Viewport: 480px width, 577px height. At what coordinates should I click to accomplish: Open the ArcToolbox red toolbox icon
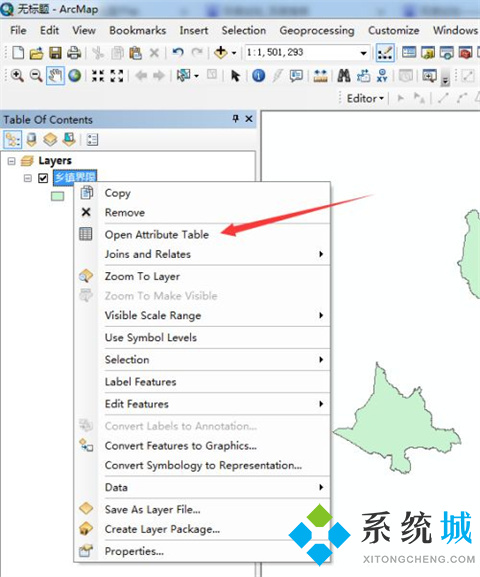465,53
